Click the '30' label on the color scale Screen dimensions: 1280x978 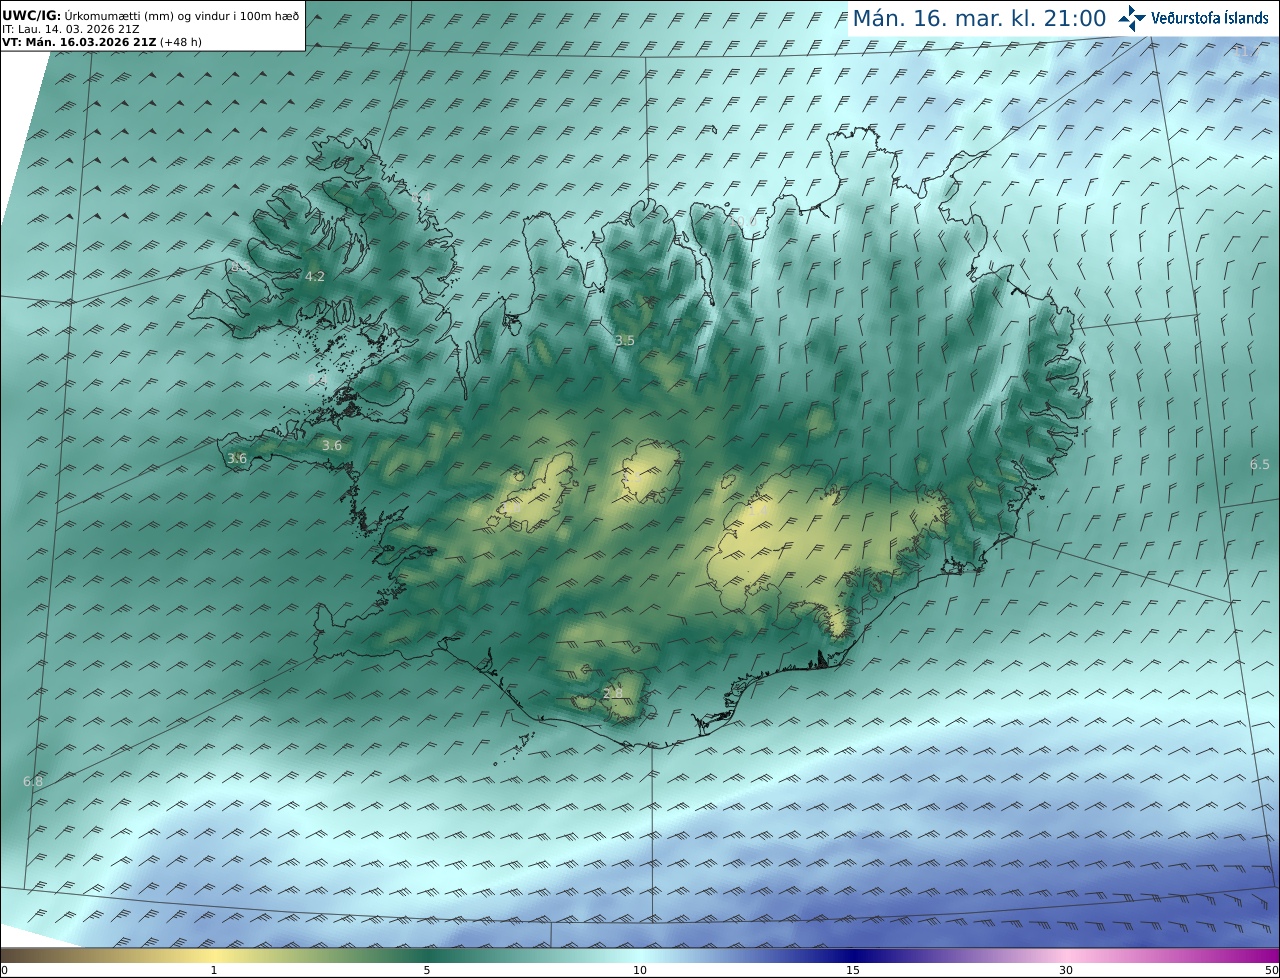pyautogui.click(x=1066, y=970)
